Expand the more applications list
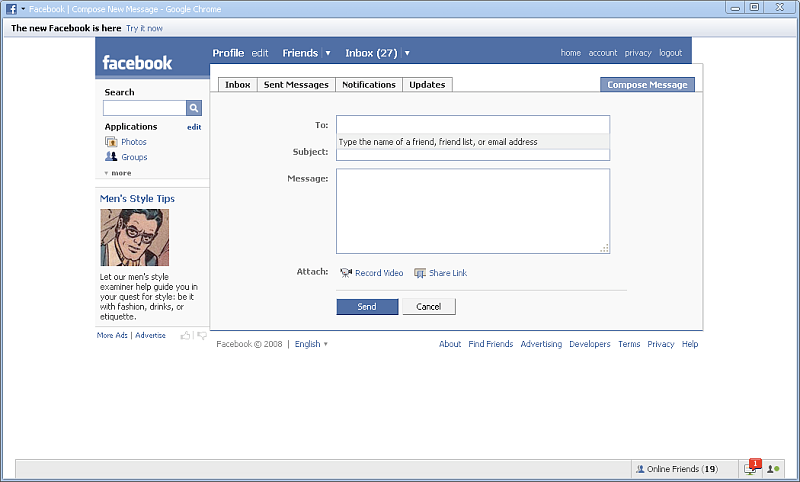 click(118, 173)
